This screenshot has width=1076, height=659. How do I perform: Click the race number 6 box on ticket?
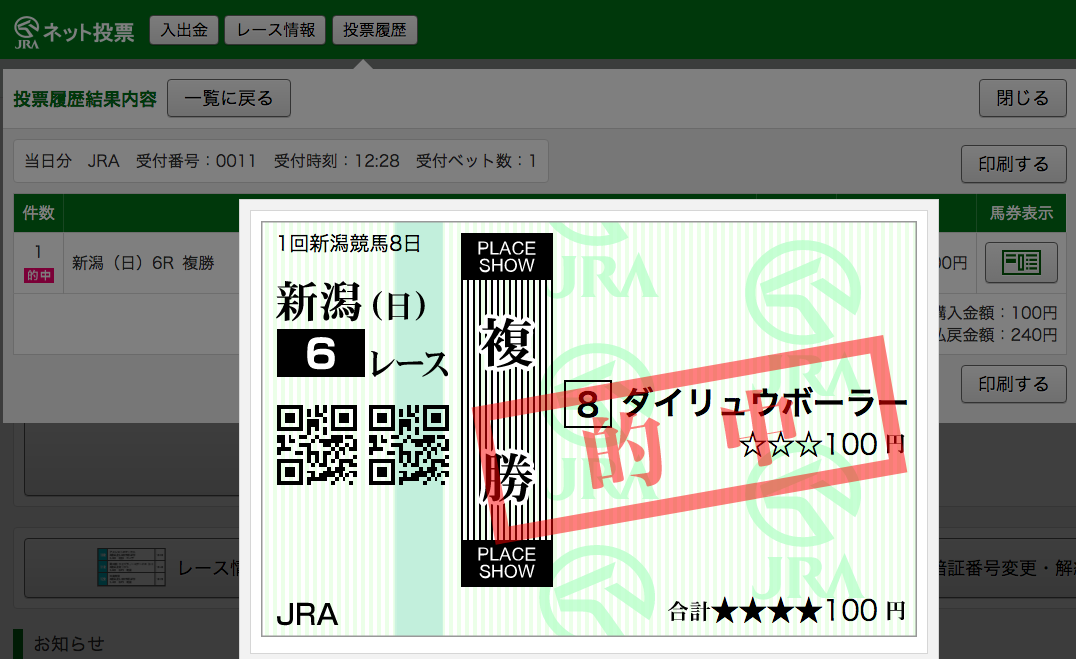click(x=320, y=353)
